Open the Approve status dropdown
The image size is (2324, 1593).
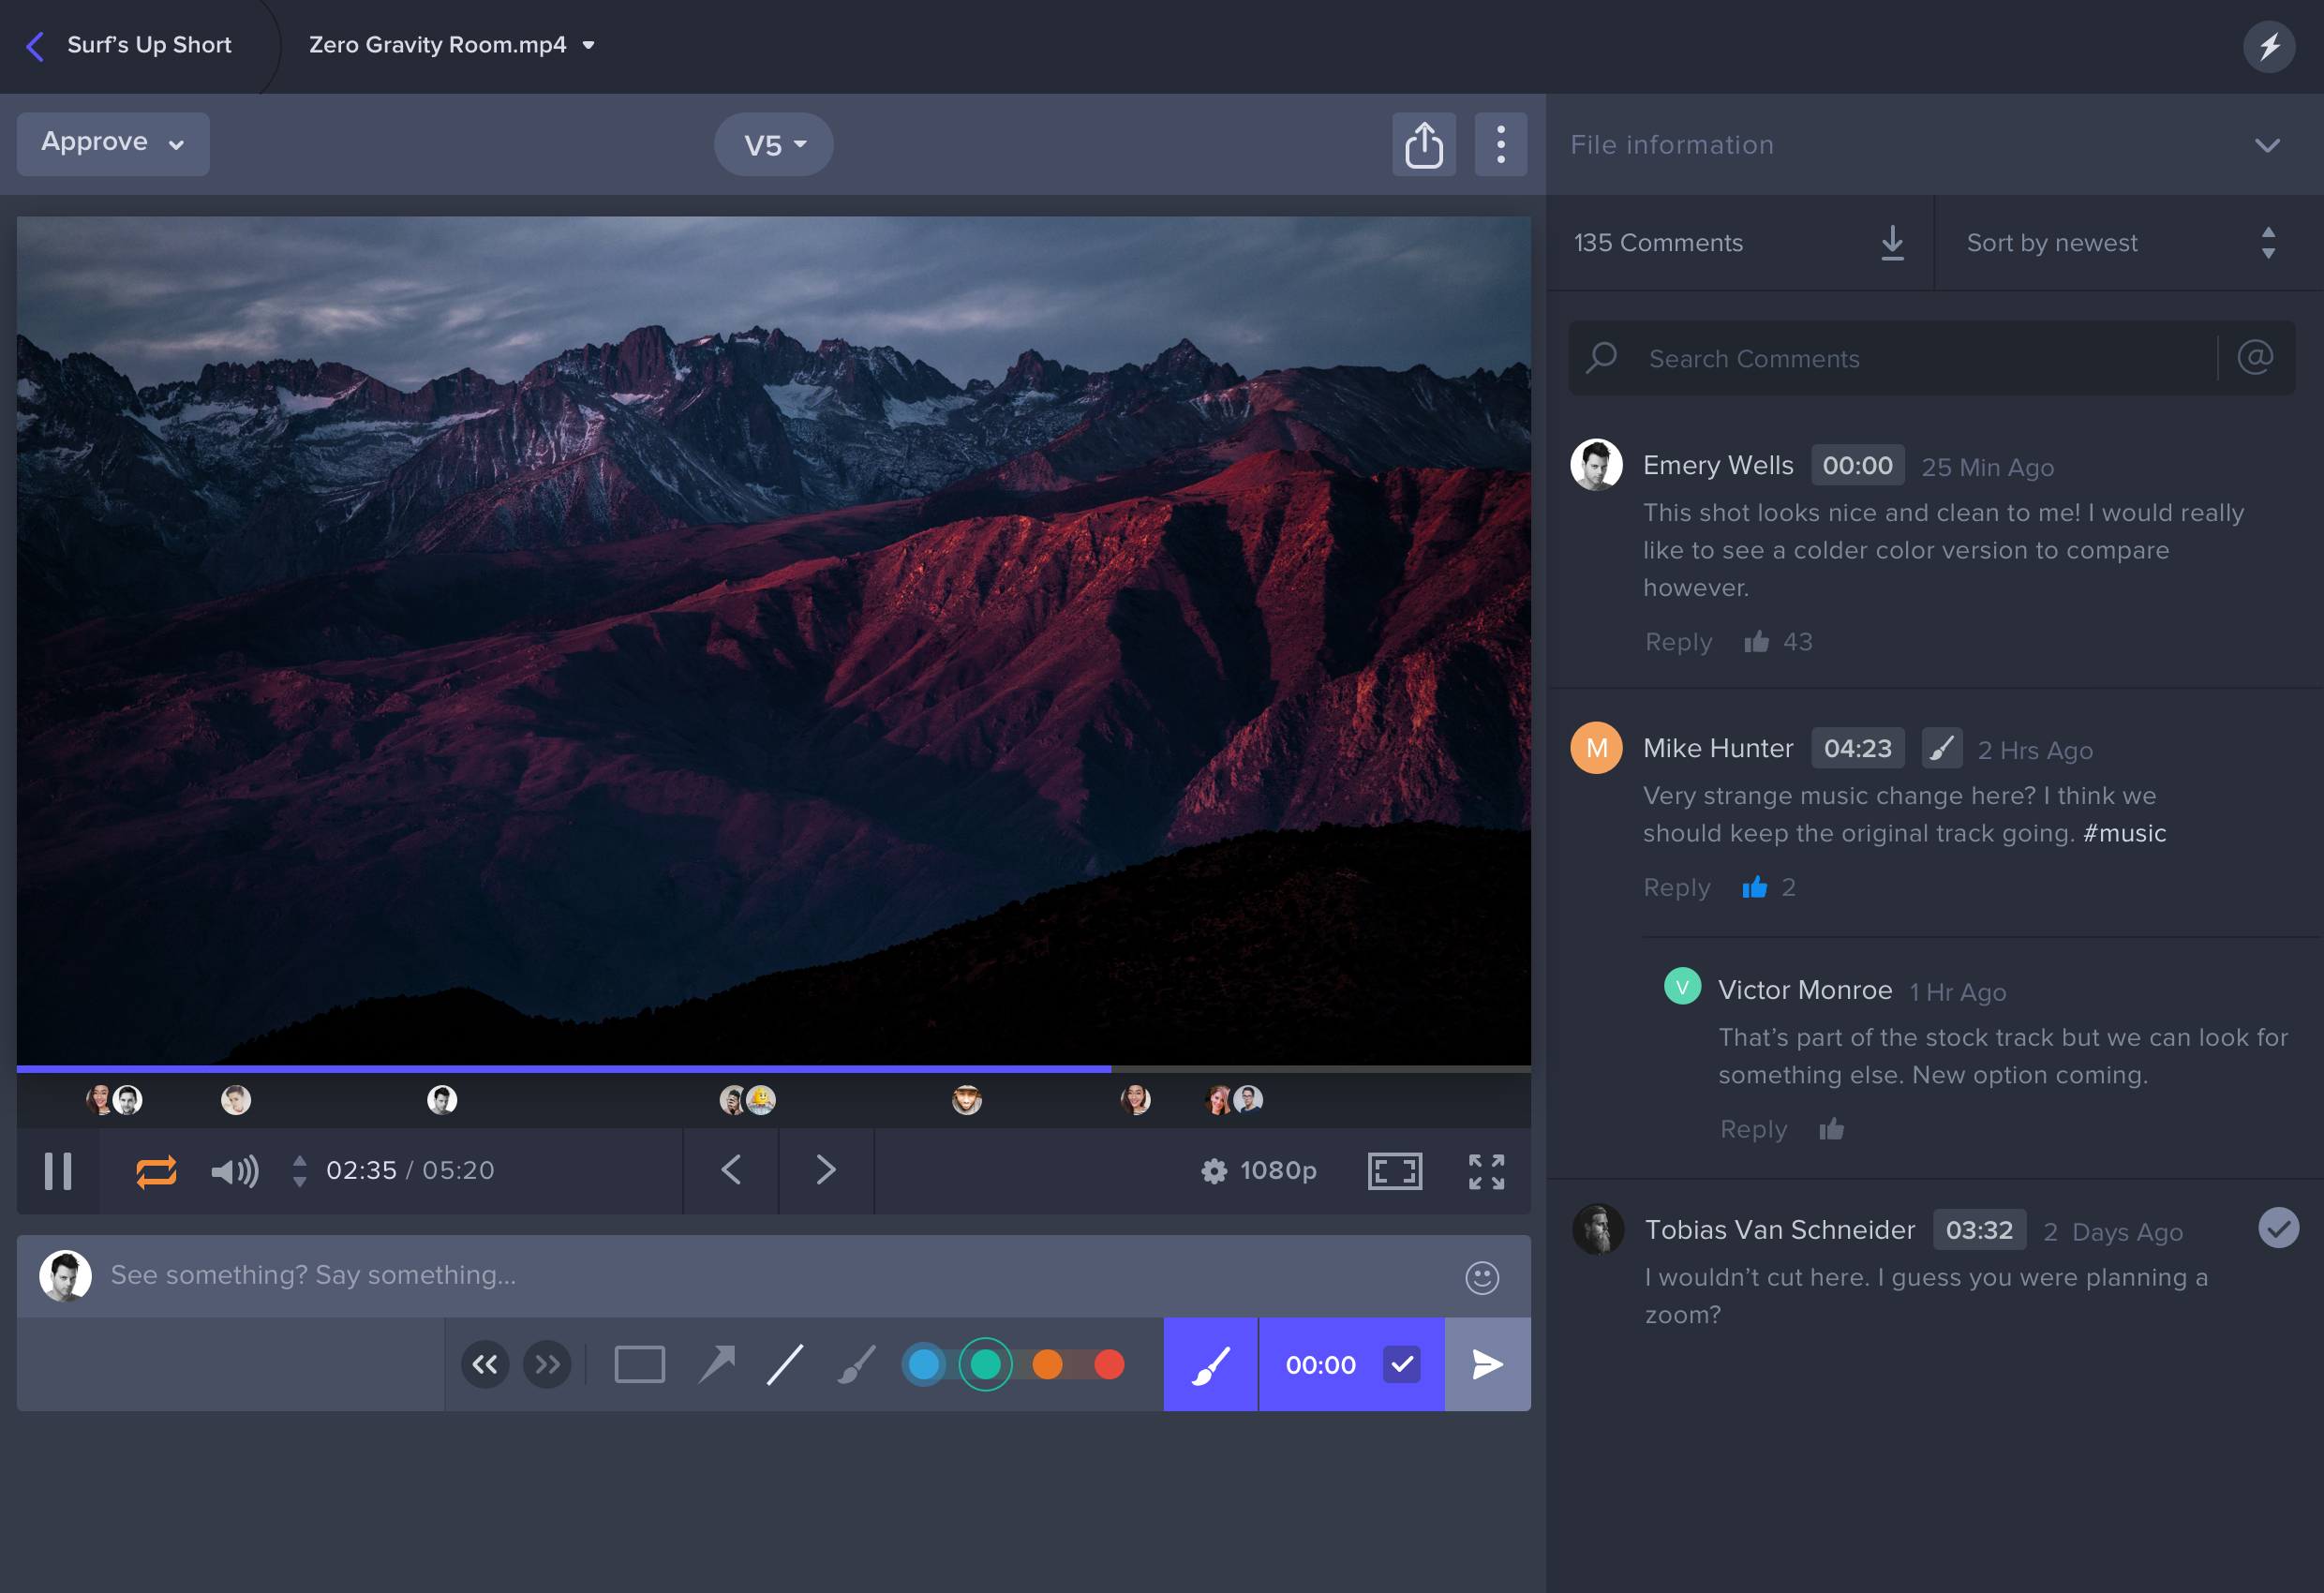coord(113,143)
